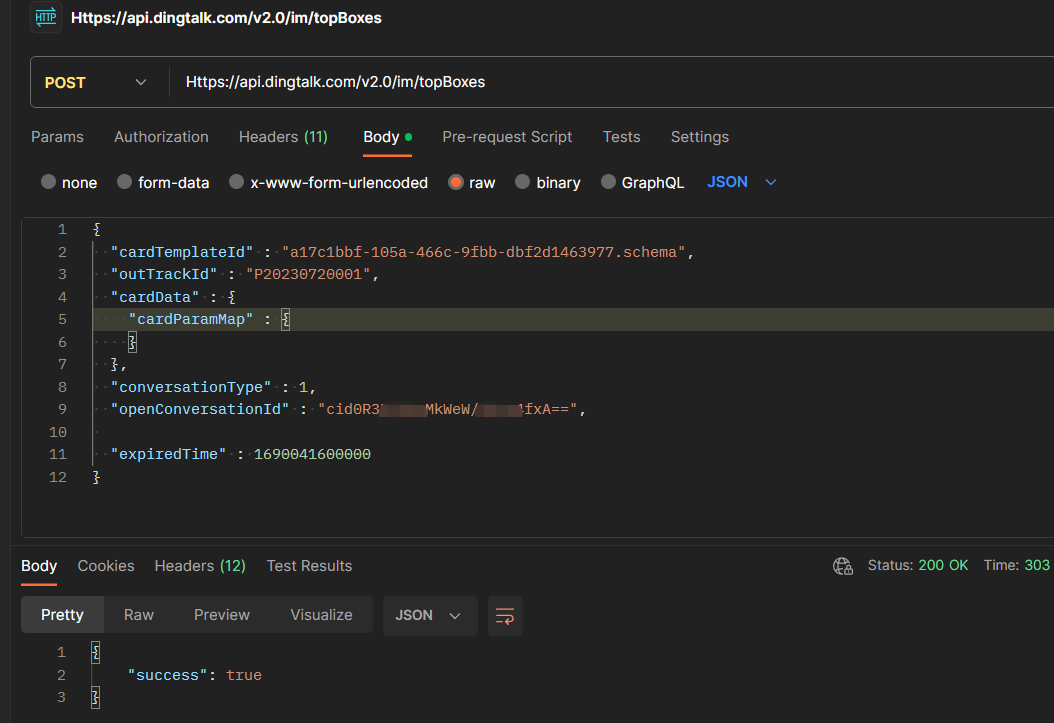Click the true value in the response

pyautogui.click(x=243, y=675)
